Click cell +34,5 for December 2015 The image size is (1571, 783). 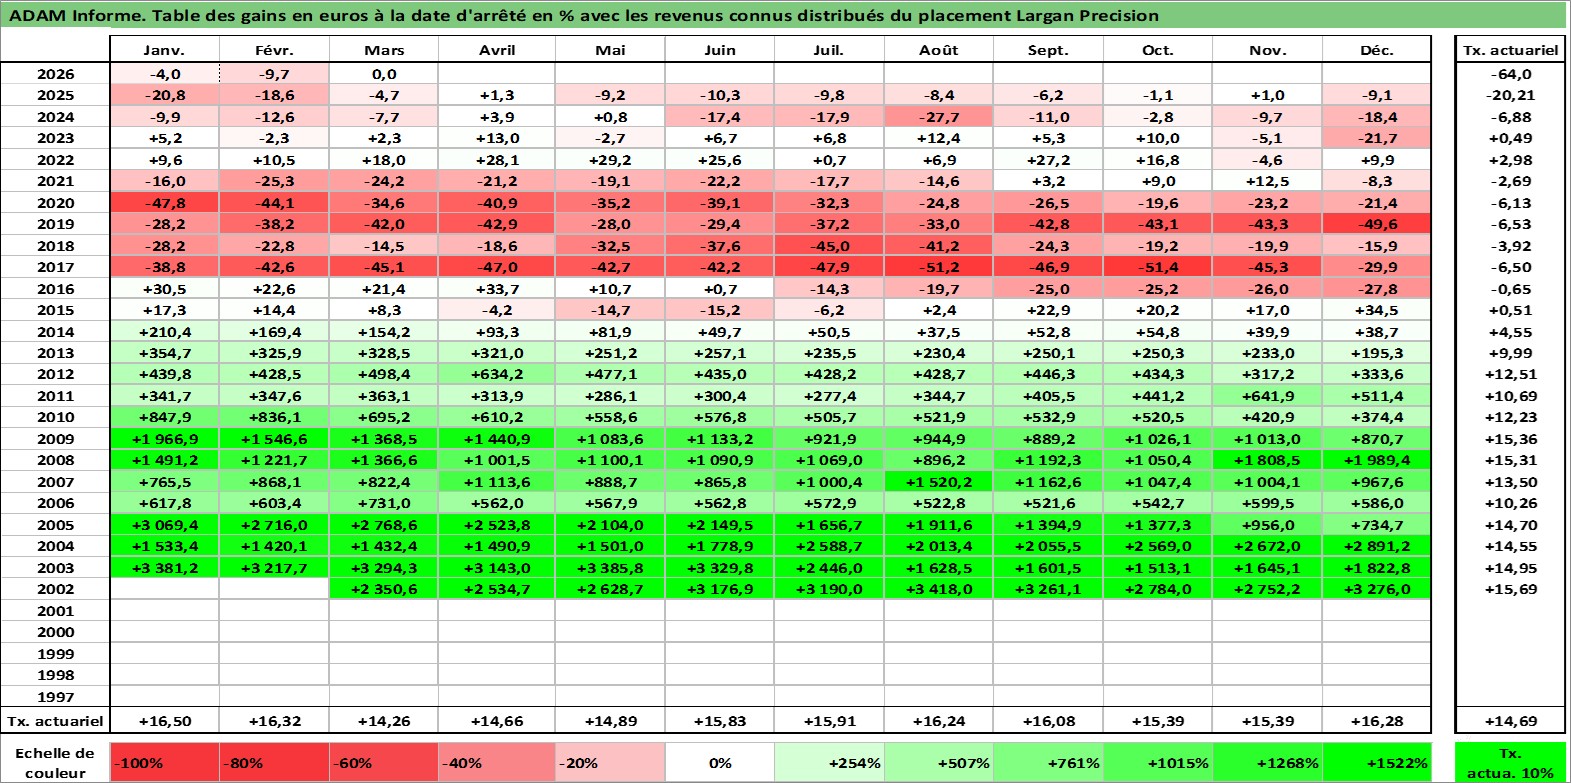(x=1377, y=310)
